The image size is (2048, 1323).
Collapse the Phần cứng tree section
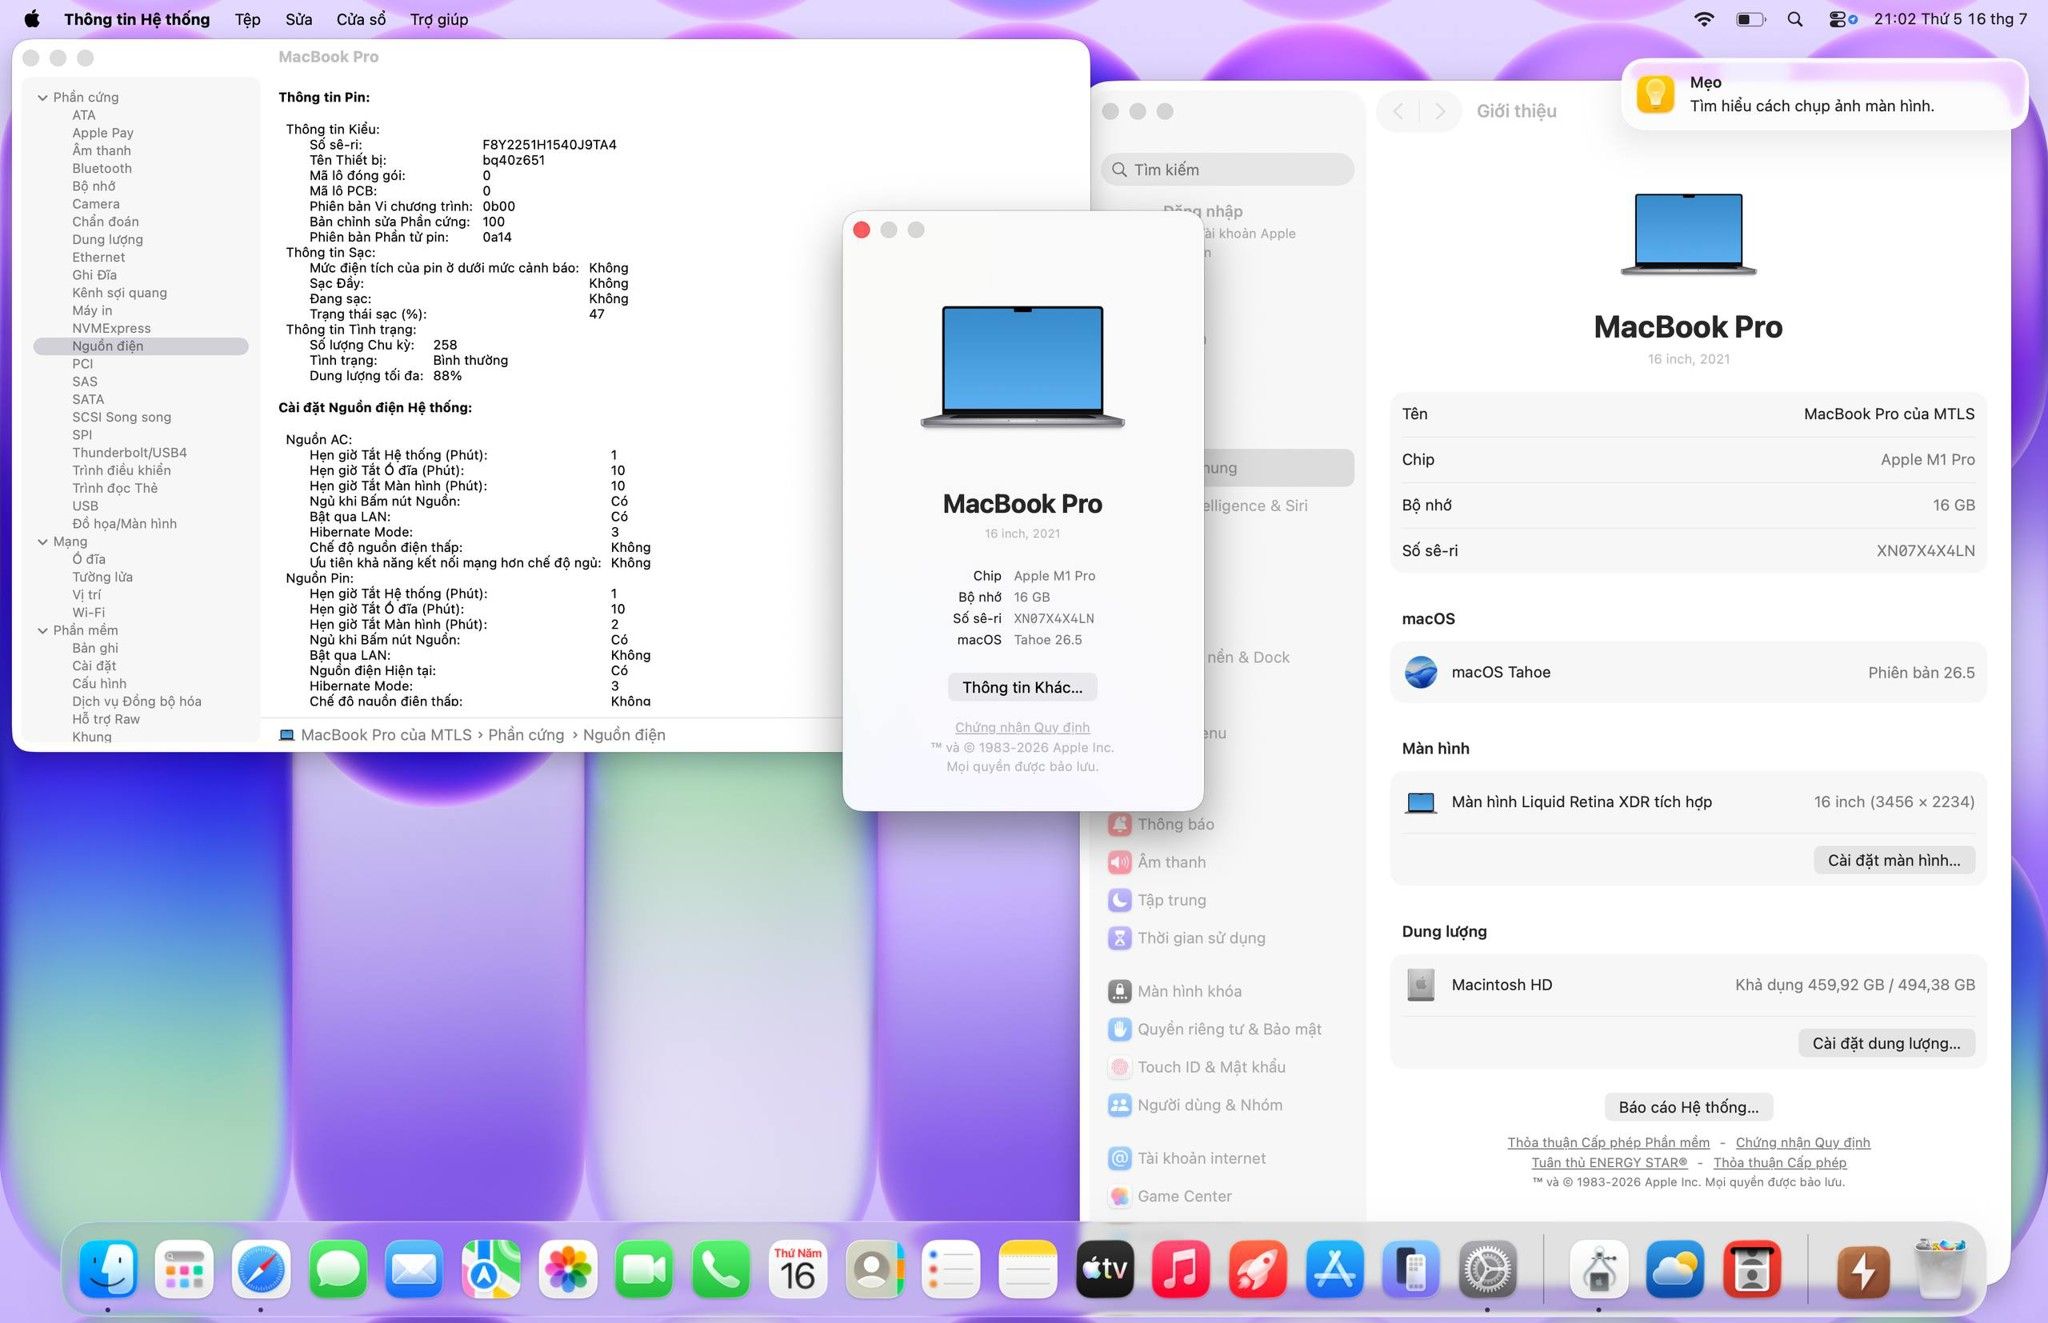(x=43, y=97)
